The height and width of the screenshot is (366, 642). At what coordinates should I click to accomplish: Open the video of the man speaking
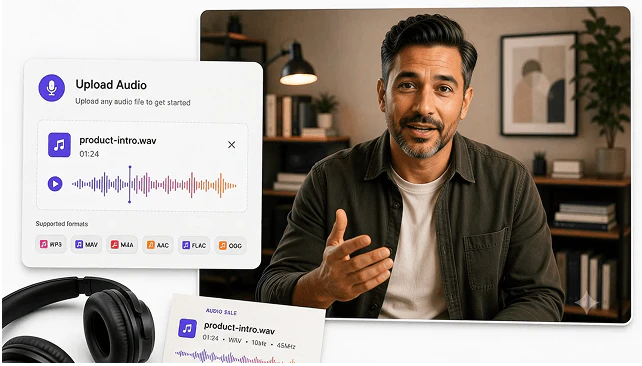[415, 165]
